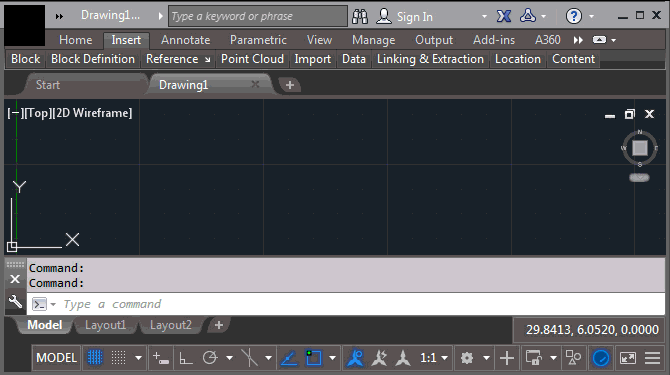Toggle object snap tracking icon
Screen dimensions: 670x375
point(289,357)
